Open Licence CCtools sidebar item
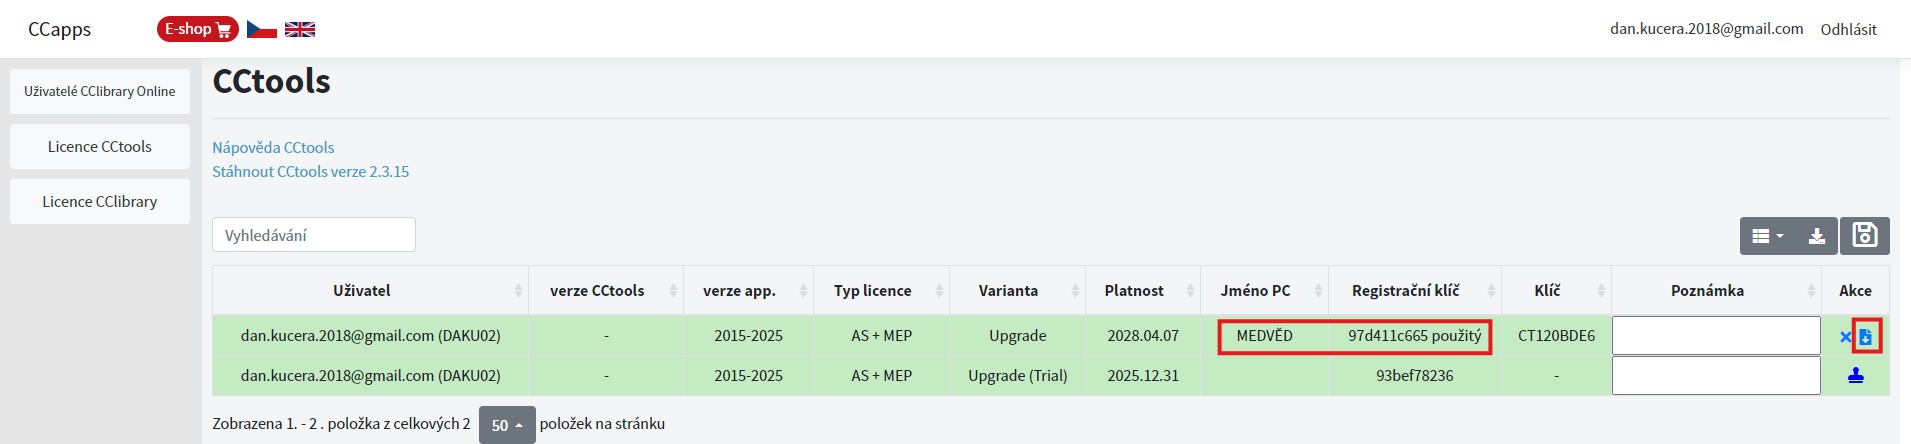Screen dimensions: 1911x444 (x=100, y=147)
